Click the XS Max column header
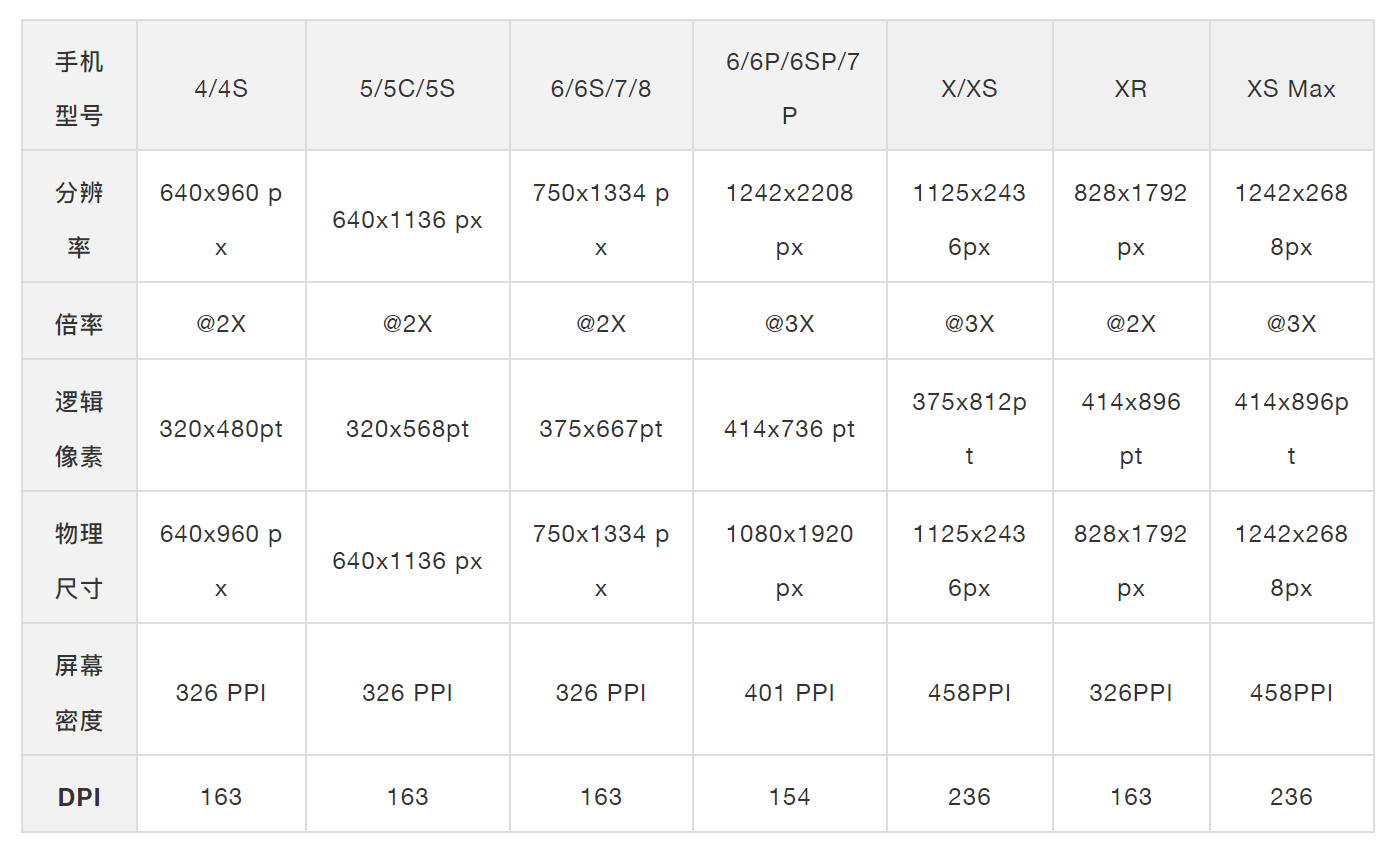Screen dimensions: 1395x851 1291,89
